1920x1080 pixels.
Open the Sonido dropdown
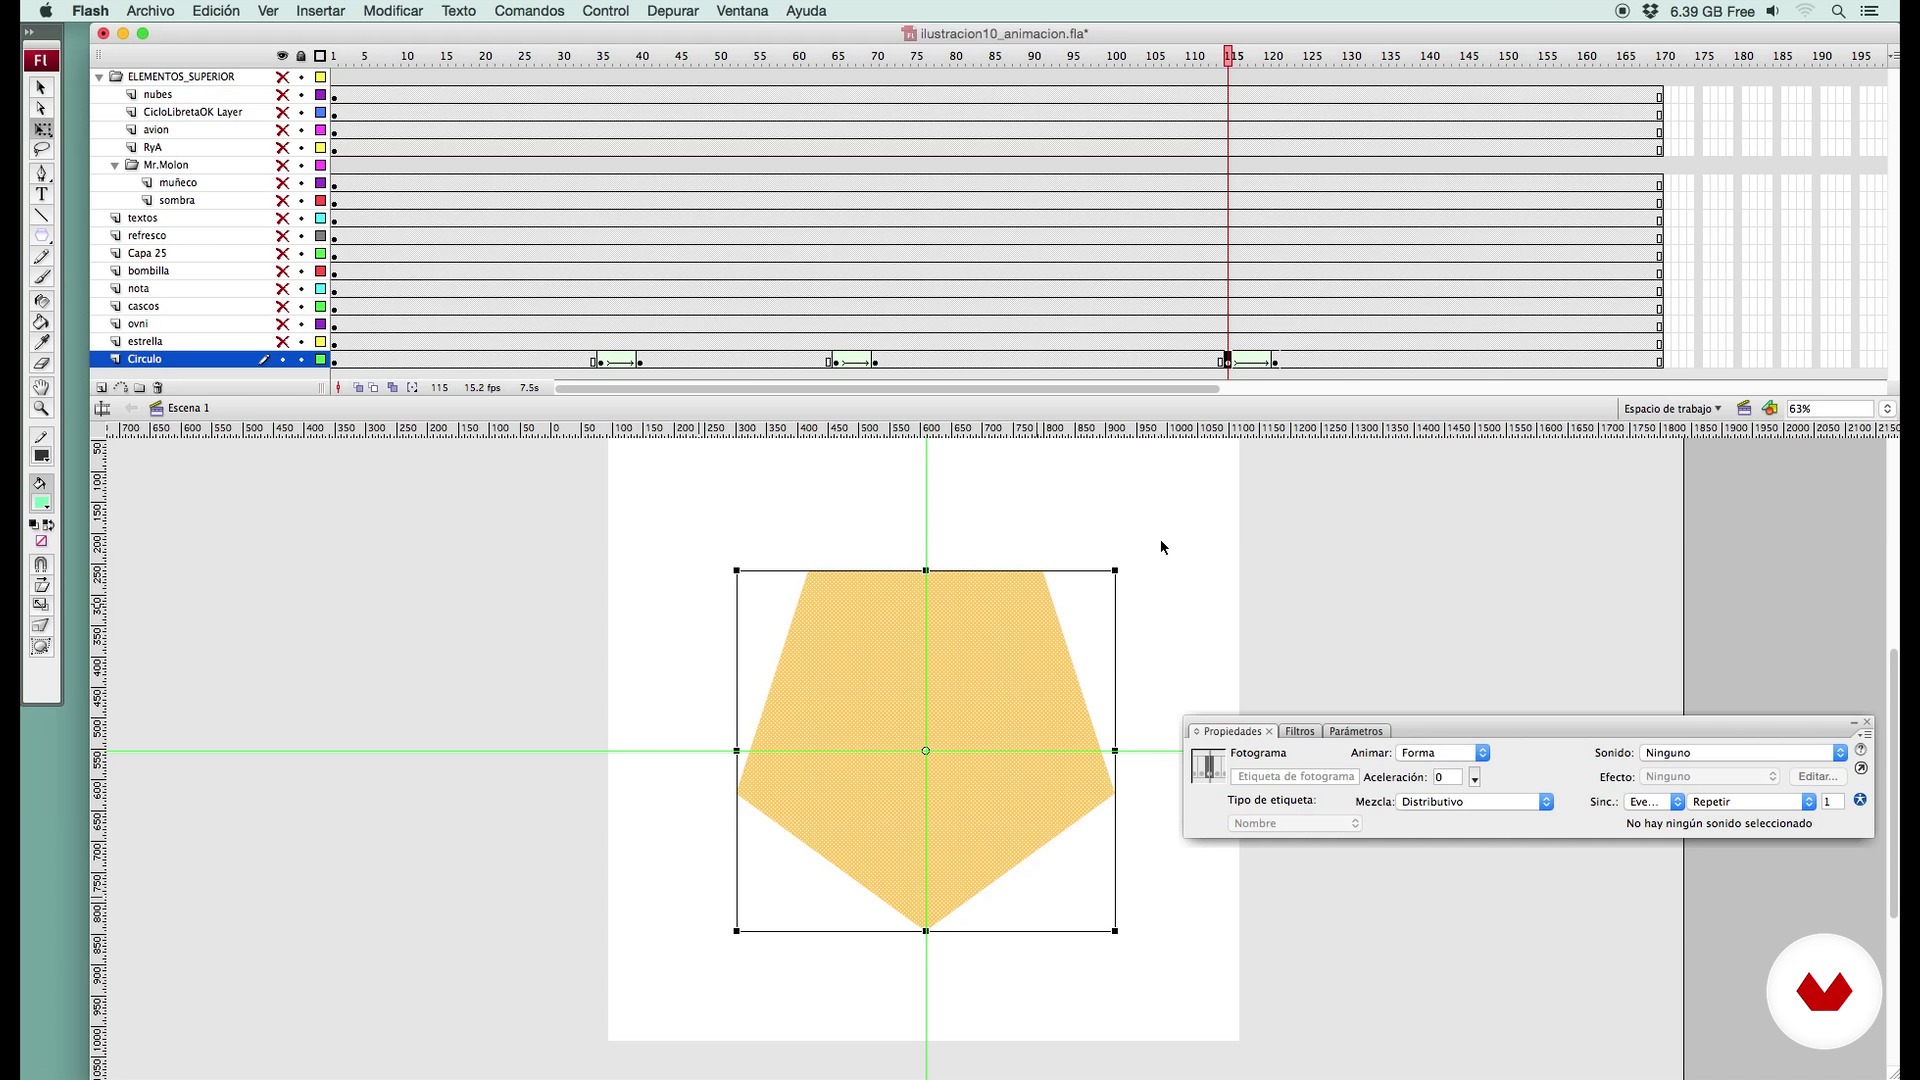tap(1744, 753)
